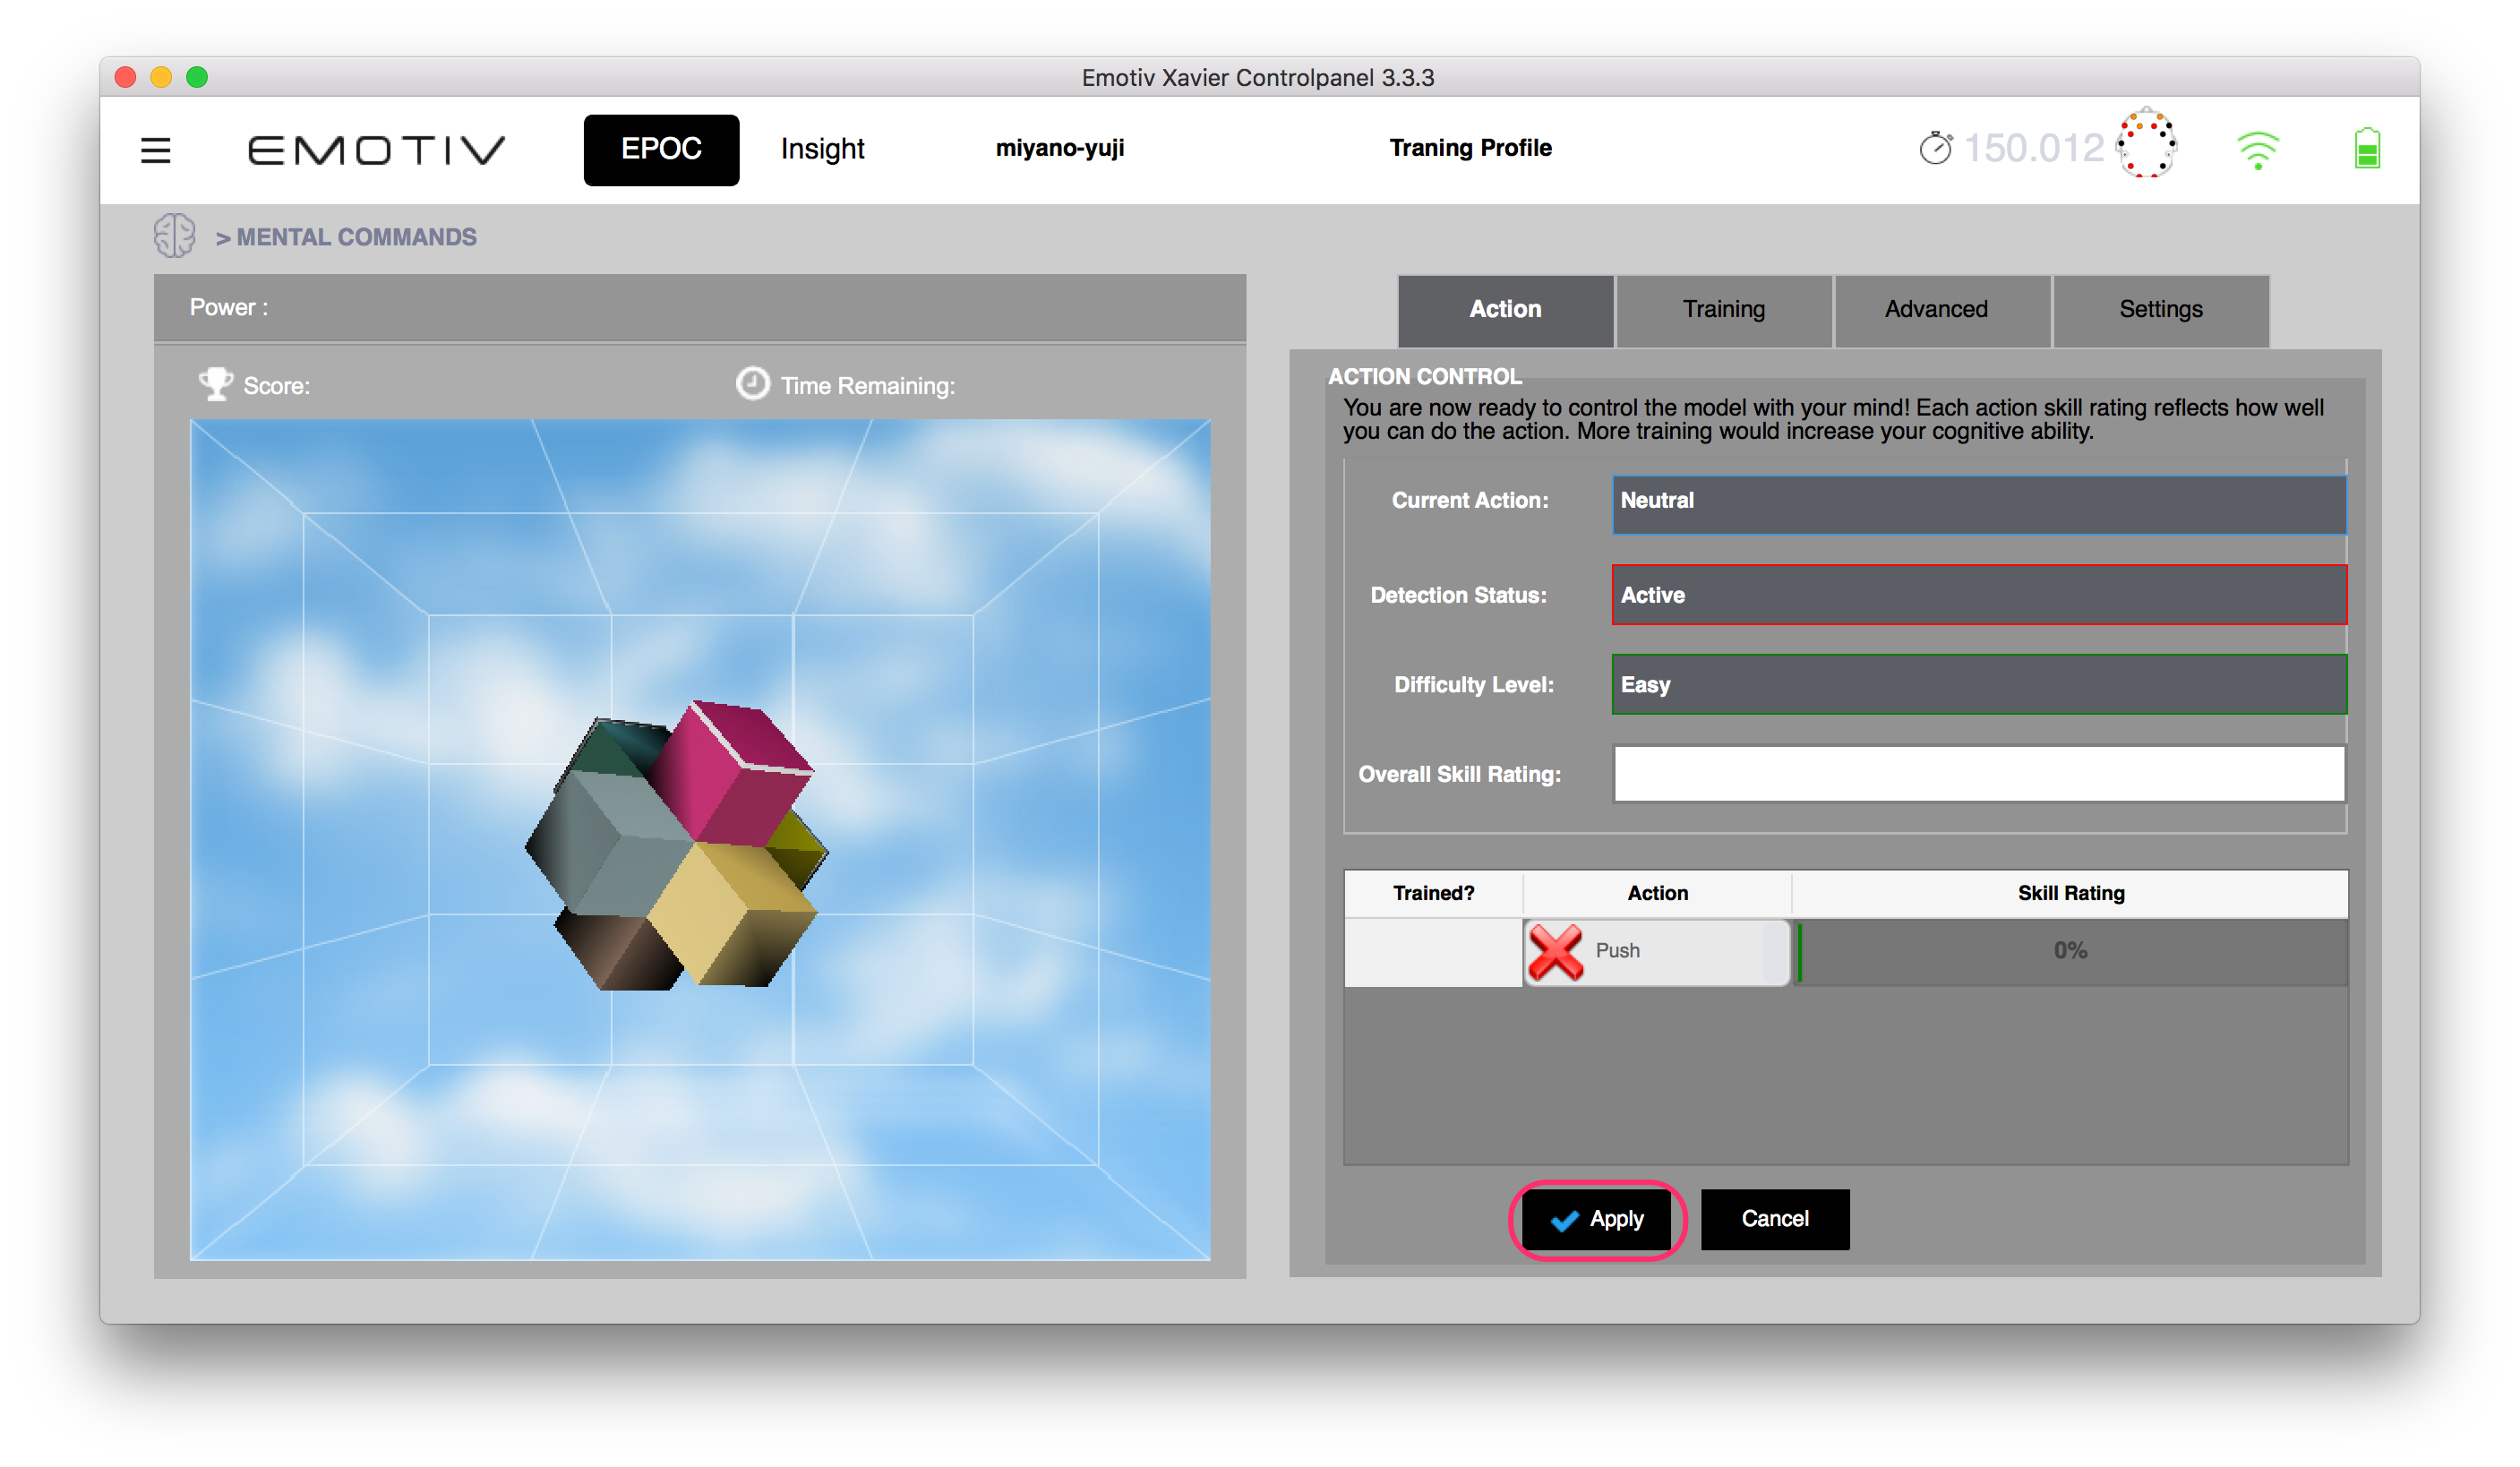
Task: Switch to the Training tab
Action: [x=1723, y=310]
